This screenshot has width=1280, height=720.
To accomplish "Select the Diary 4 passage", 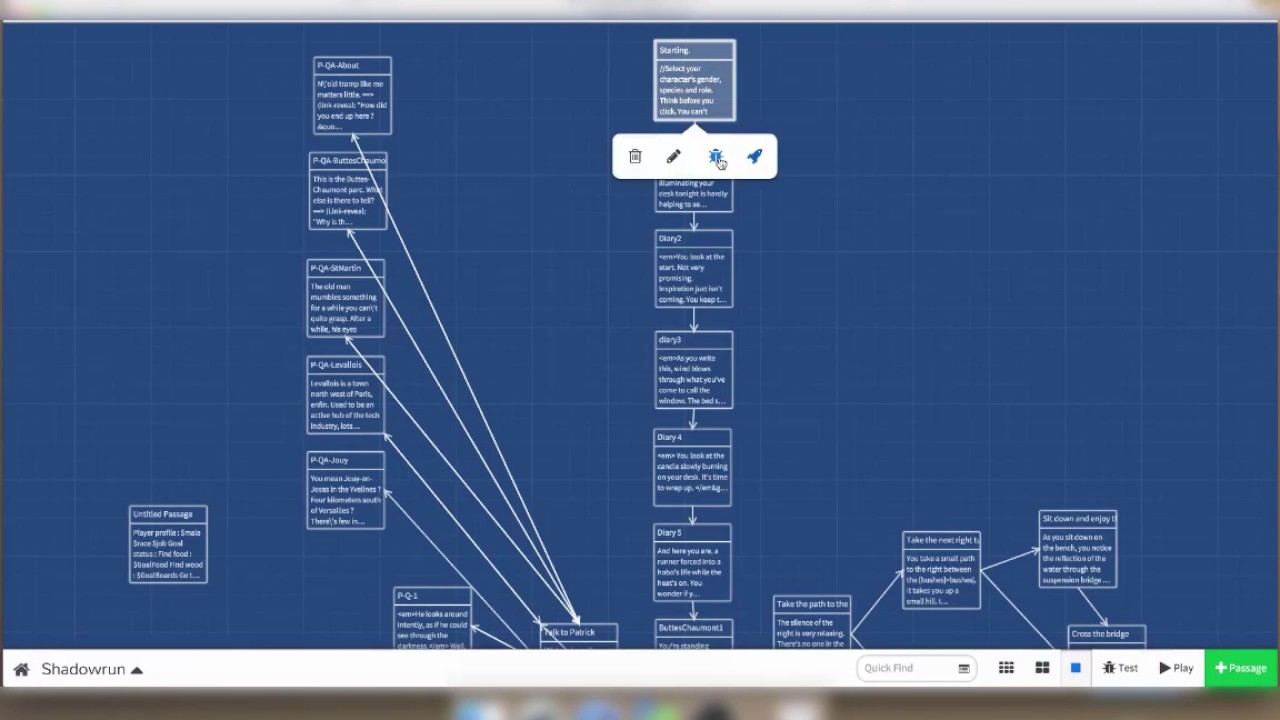I will click(x=692, y=468).
